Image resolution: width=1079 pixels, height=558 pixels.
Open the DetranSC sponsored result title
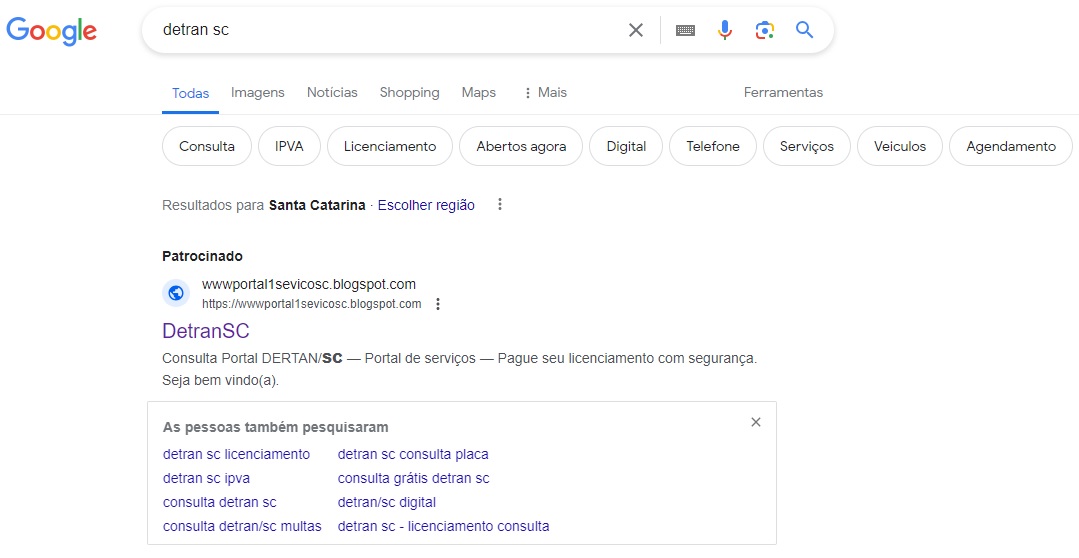[x=206, y=331]
